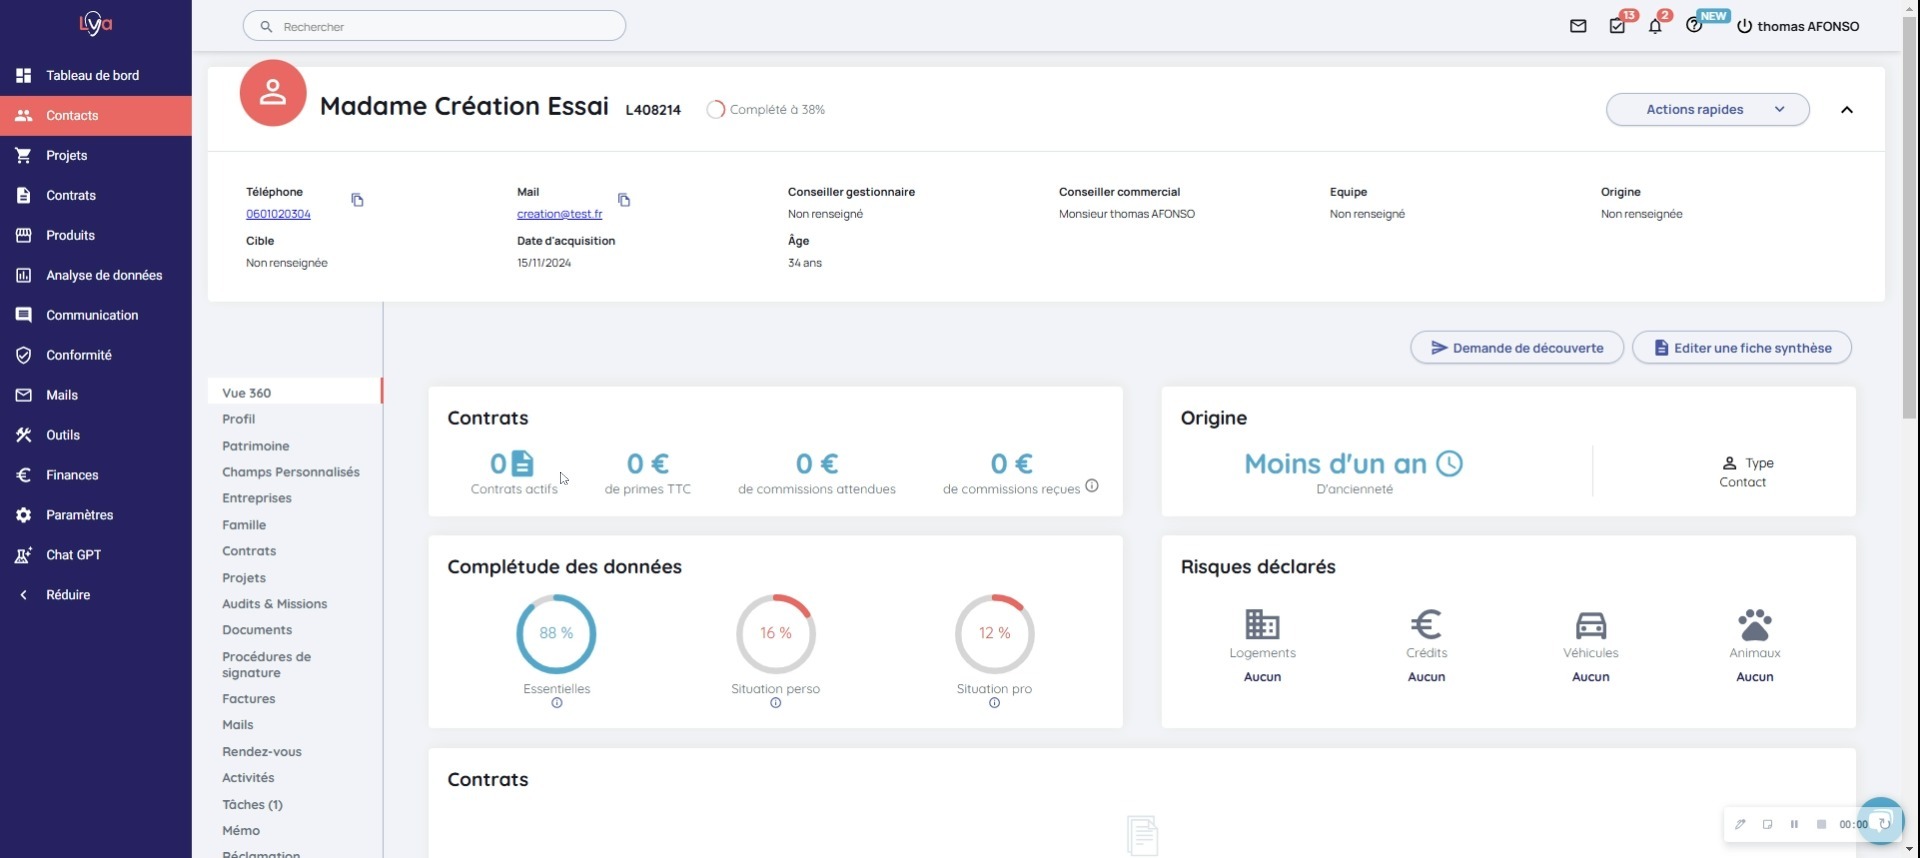
Task: Click info icon next to commissions reçues
Action: (1092, 486)
